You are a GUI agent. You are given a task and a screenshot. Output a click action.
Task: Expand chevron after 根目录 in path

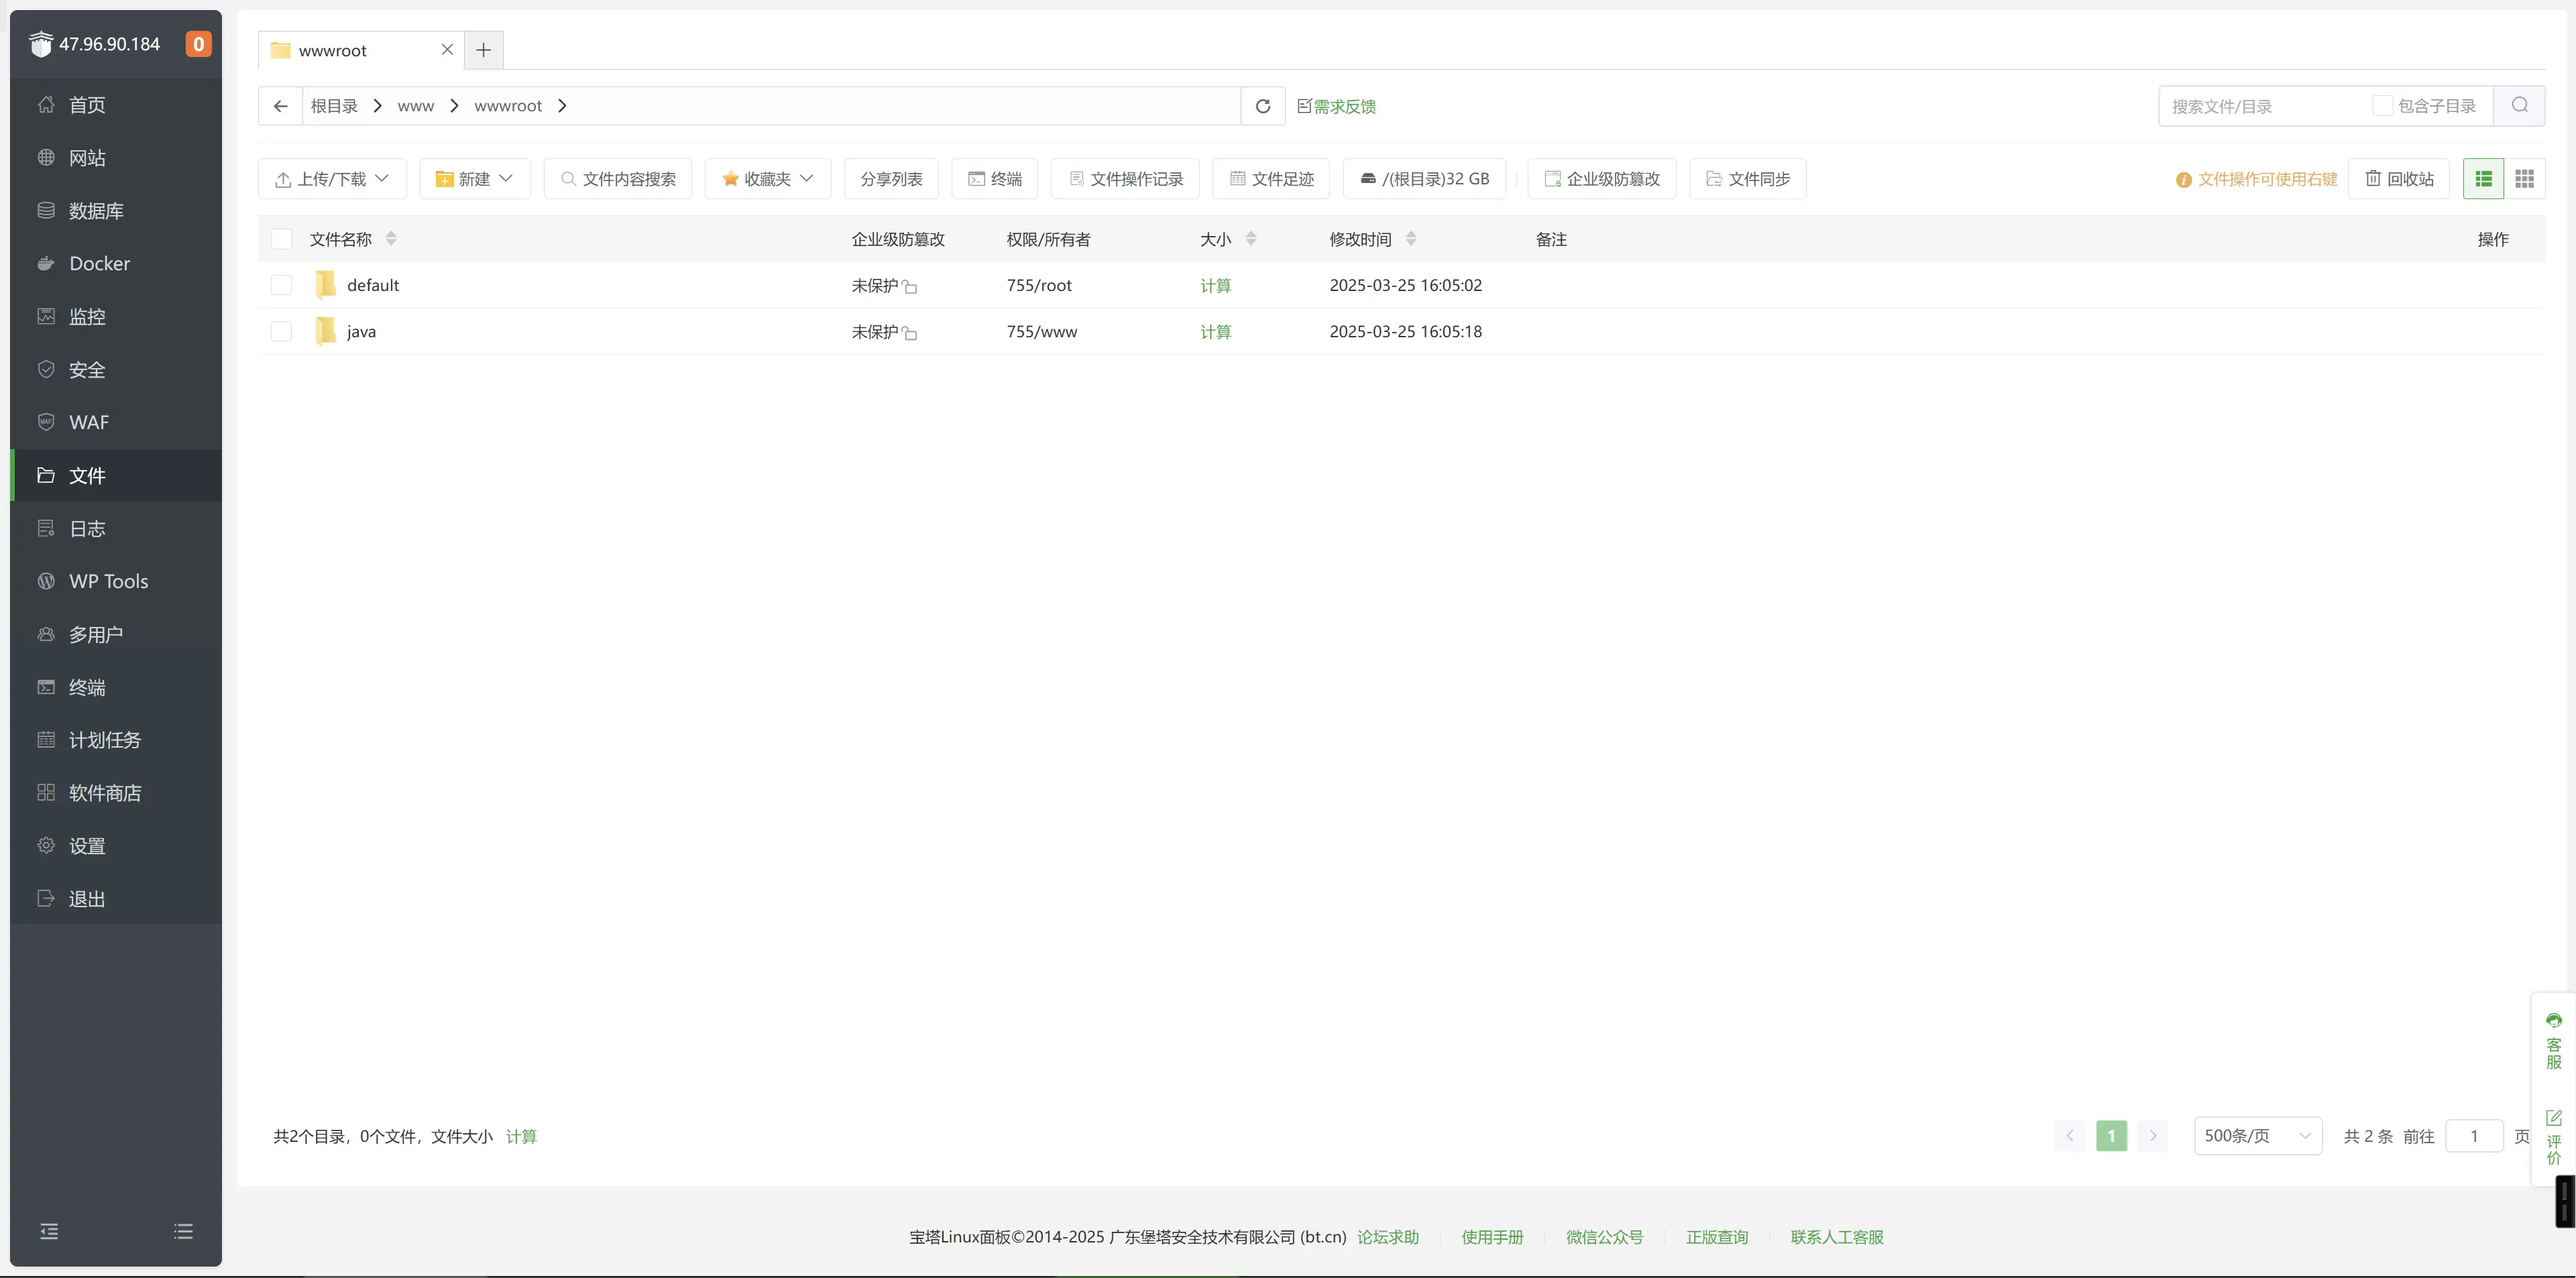[378, 106]
